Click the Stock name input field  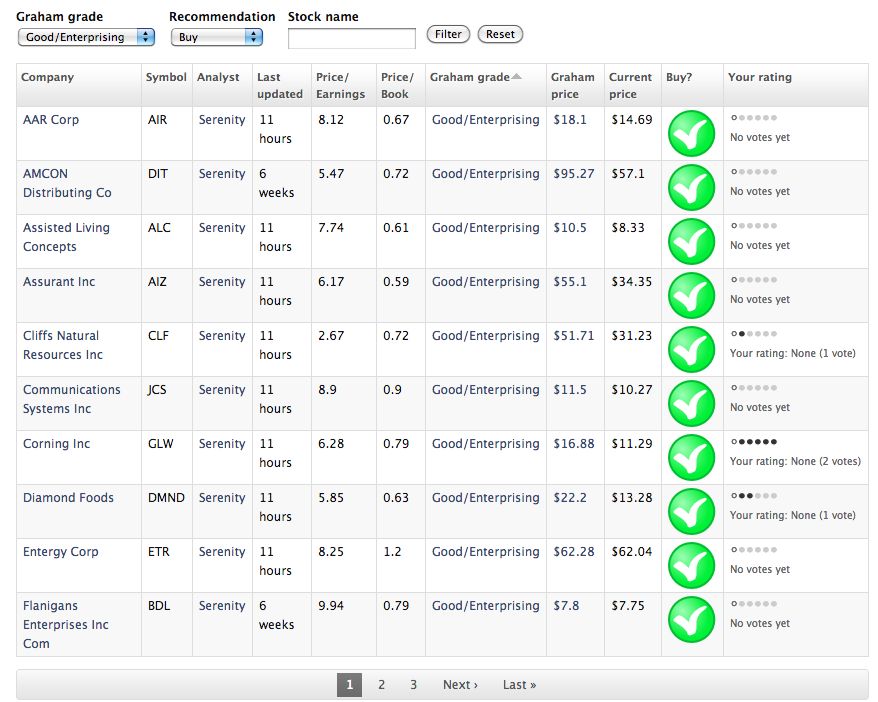pyautogui.click(x=352, y=39)
